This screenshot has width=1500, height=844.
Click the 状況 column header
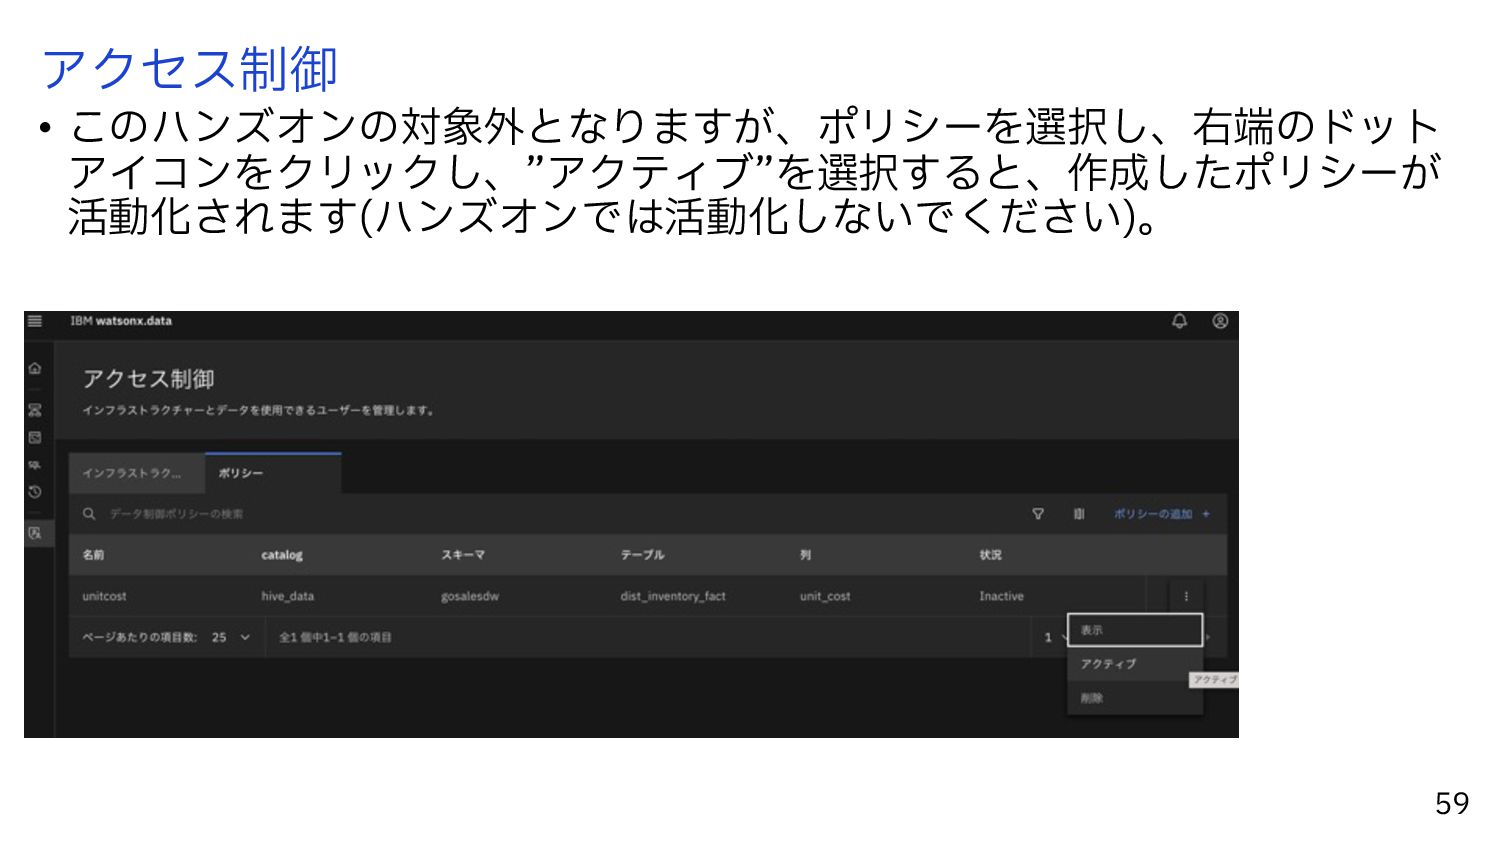coord(990,555)
